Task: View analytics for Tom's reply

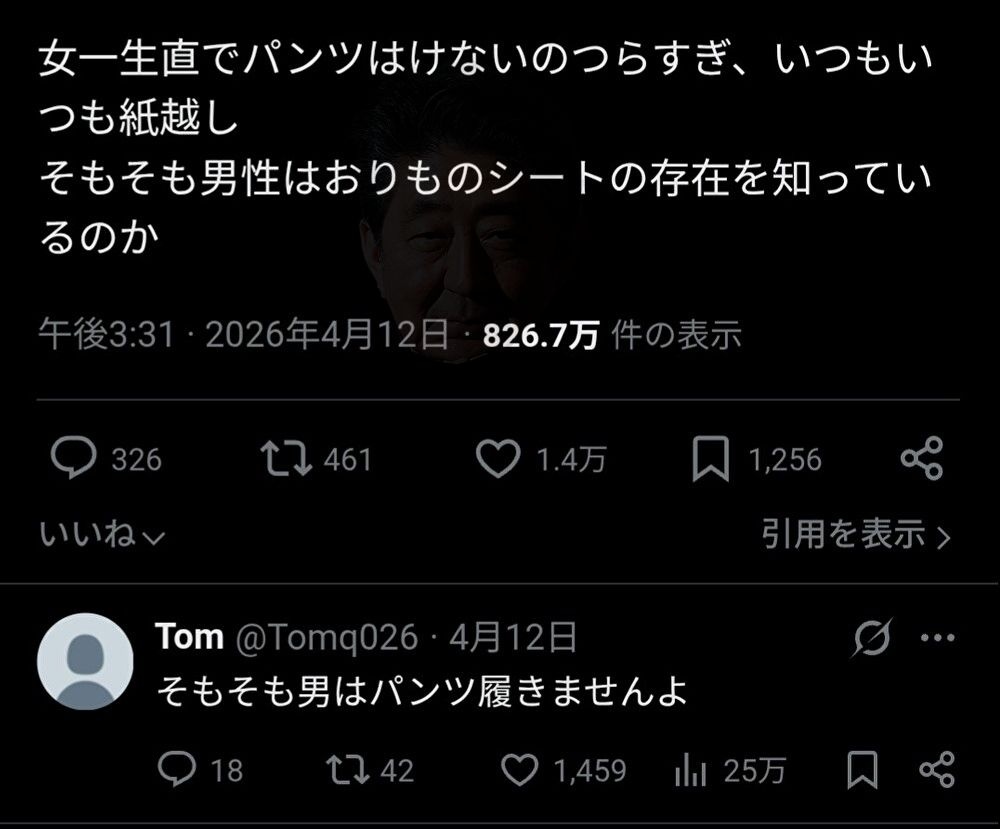Action: coord(691,769)
